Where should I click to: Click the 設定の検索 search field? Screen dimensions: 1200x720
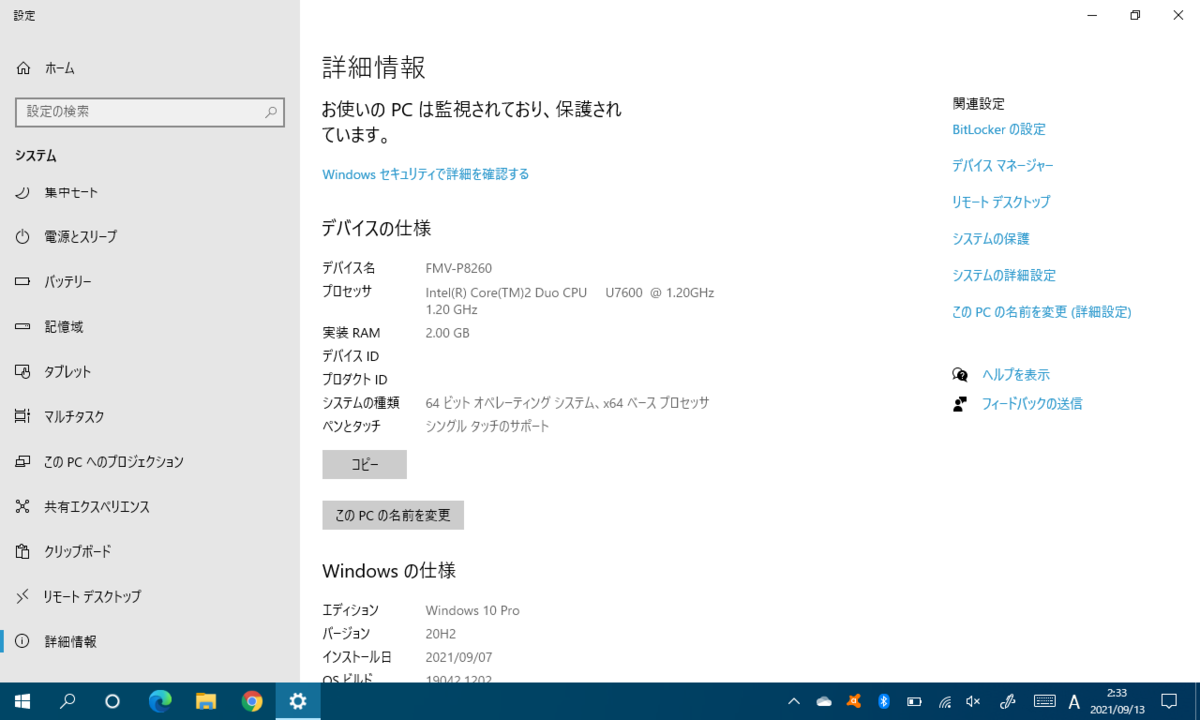coord(150,112)
